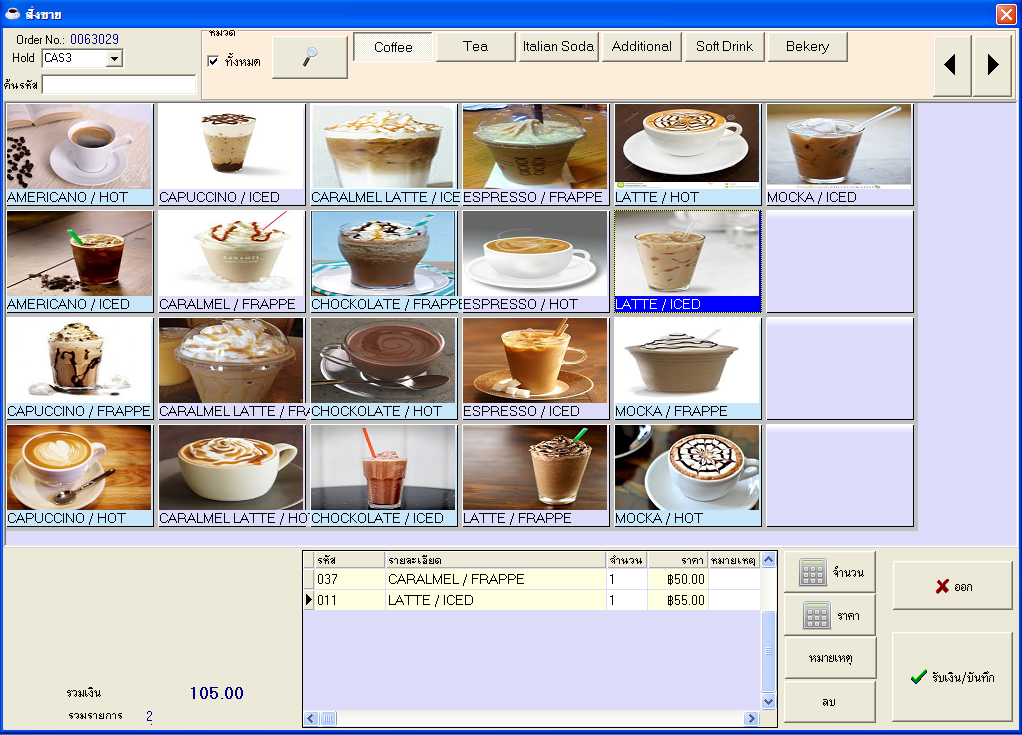The image size is (1022, 735).
Task: Pick the LATTE / HOT product
Action: [688, 154]
